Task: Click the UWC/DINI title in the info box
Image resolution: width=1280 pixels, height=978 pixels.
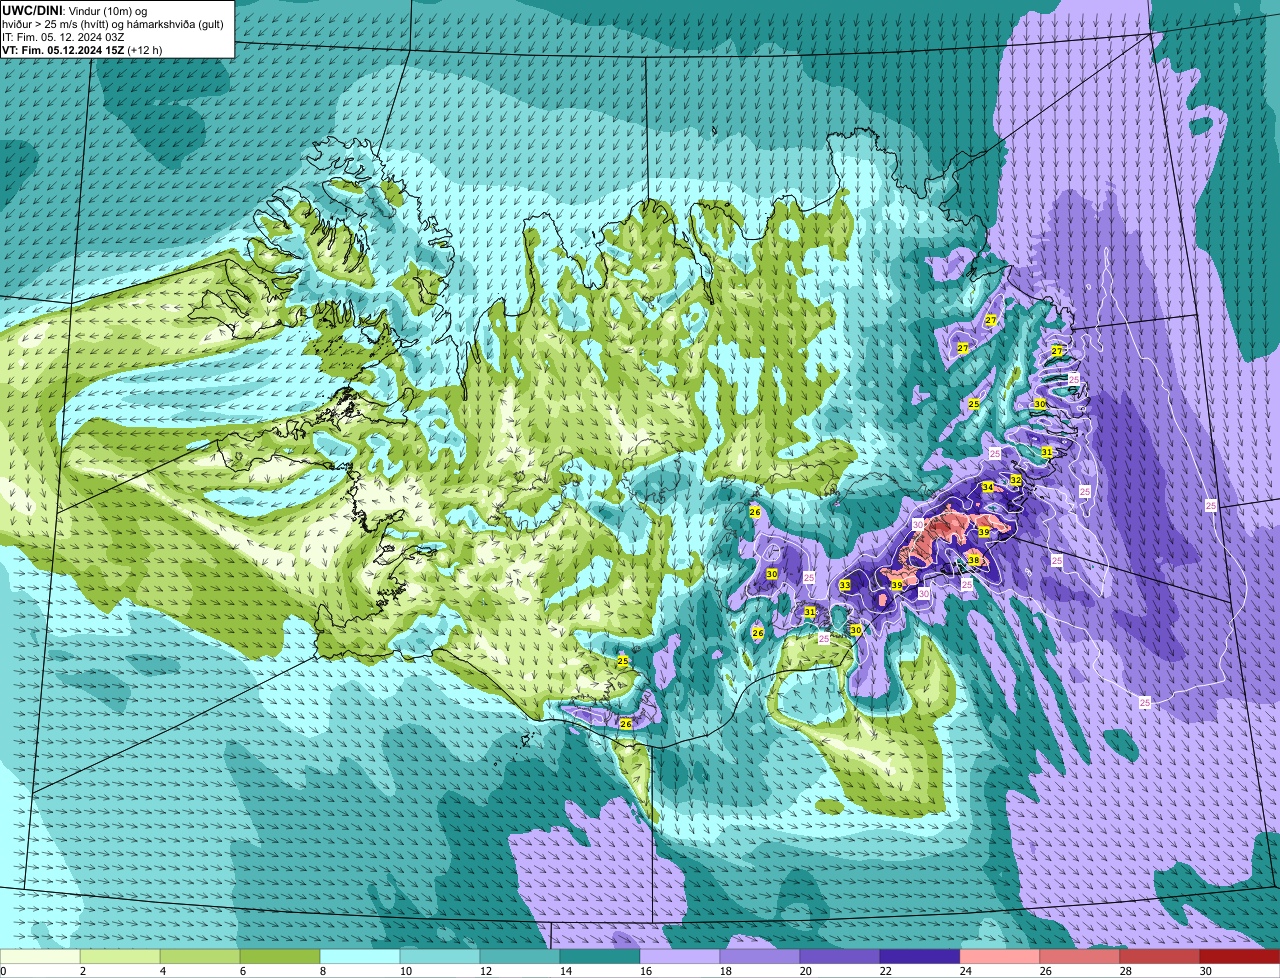Action: tap(32, 10)
